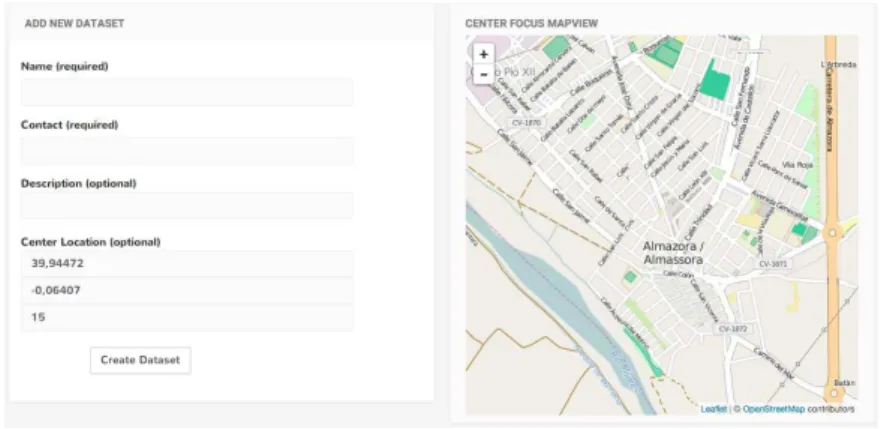Click the CV-1870 road label on map
The width and height of the screenshot is (884, 429).
pyautogui.click(x=527, y=122)
